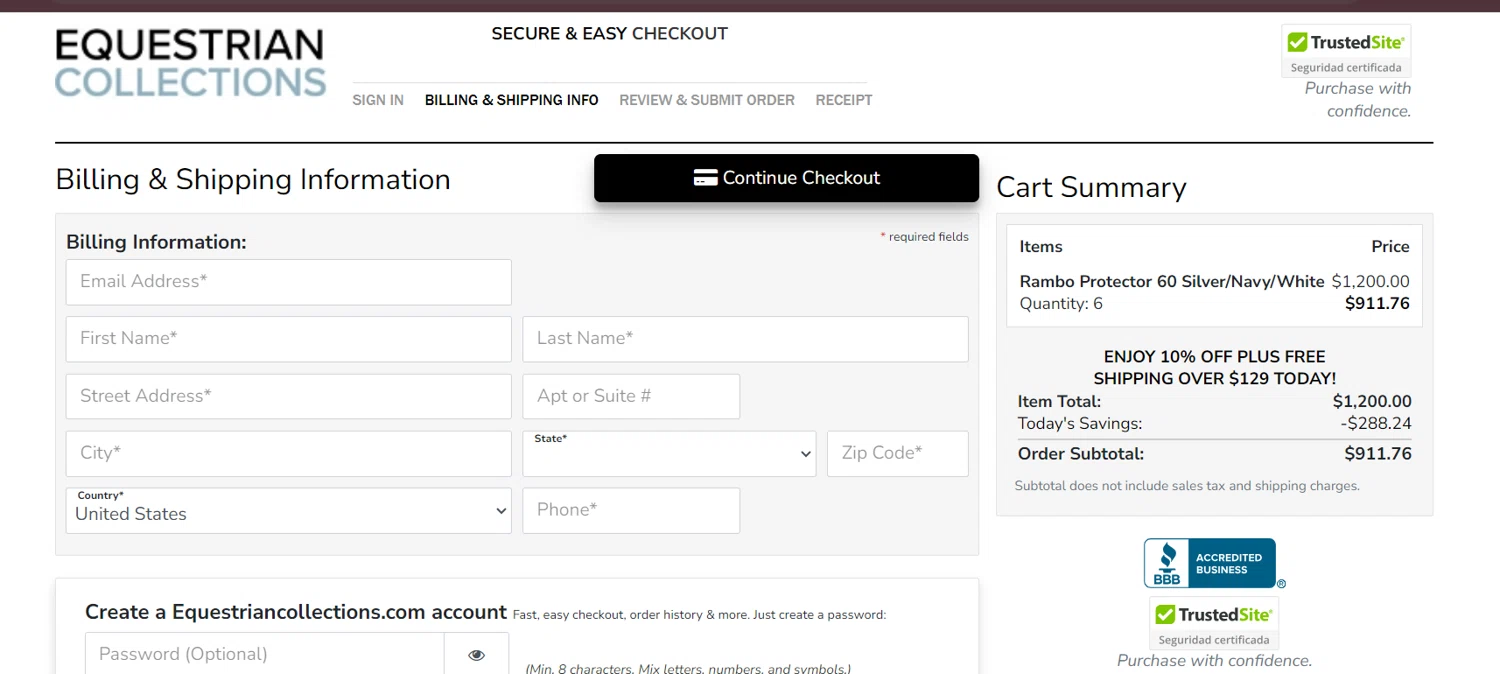
Task: Select the Last Name input
Action: [x=745, y=339]
